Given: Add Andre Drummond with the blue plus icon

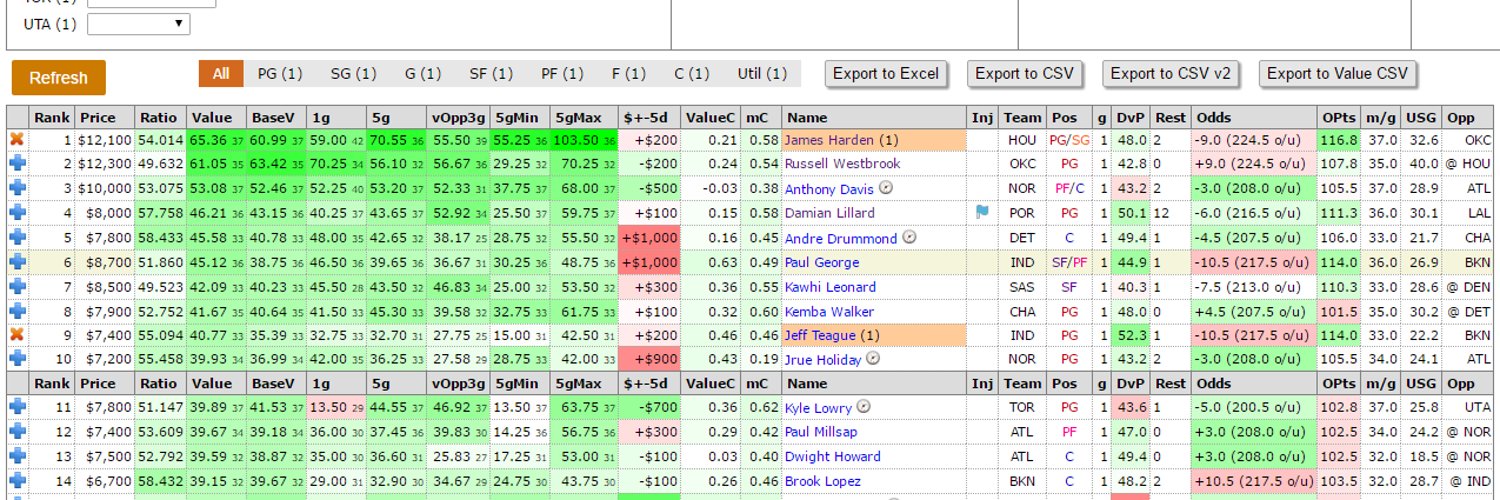Looking at the screenshot, I should [x=17, y=238].
